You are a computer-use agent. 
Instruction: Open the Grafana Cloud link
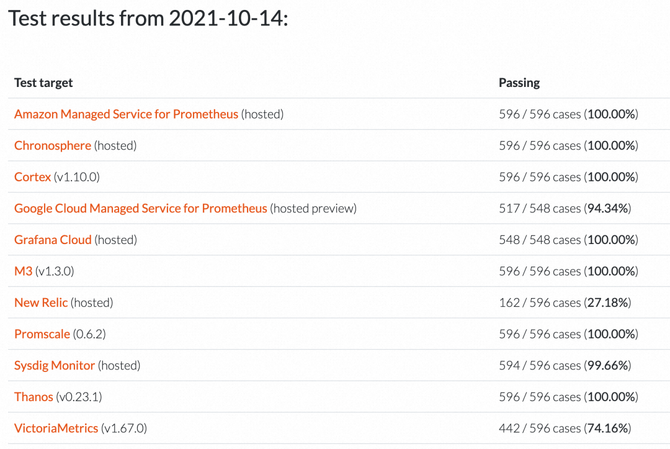(53, 240)
